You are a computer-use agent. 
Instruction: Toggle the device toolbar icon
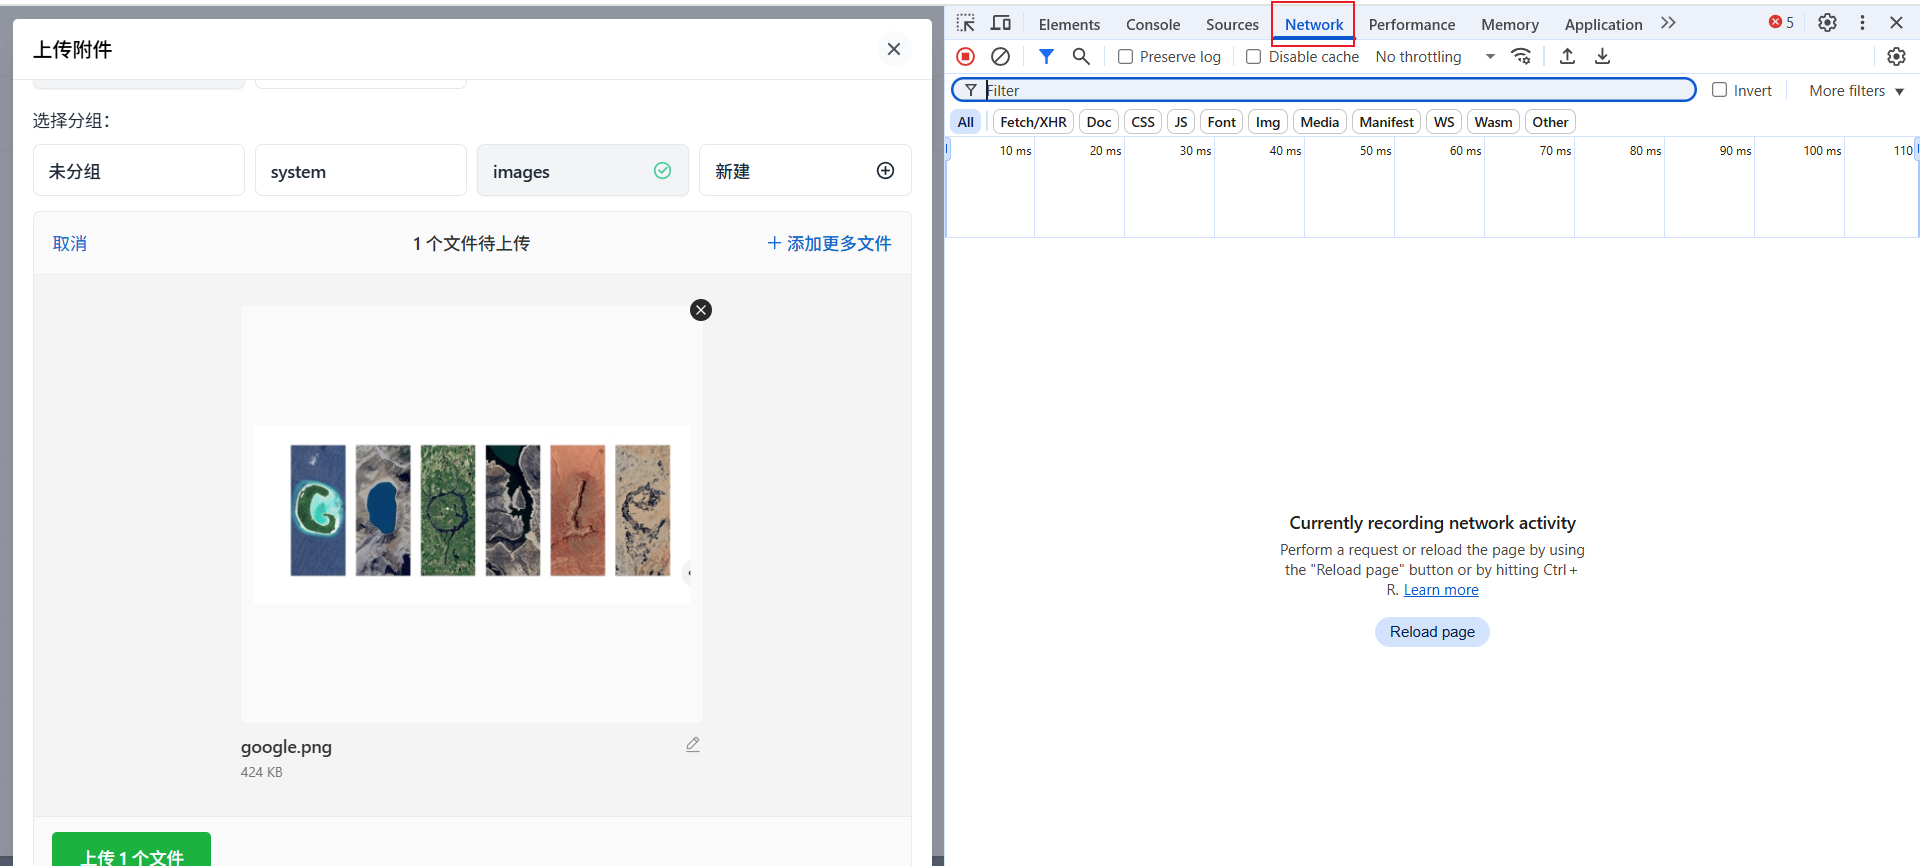tap(1001, 23)
